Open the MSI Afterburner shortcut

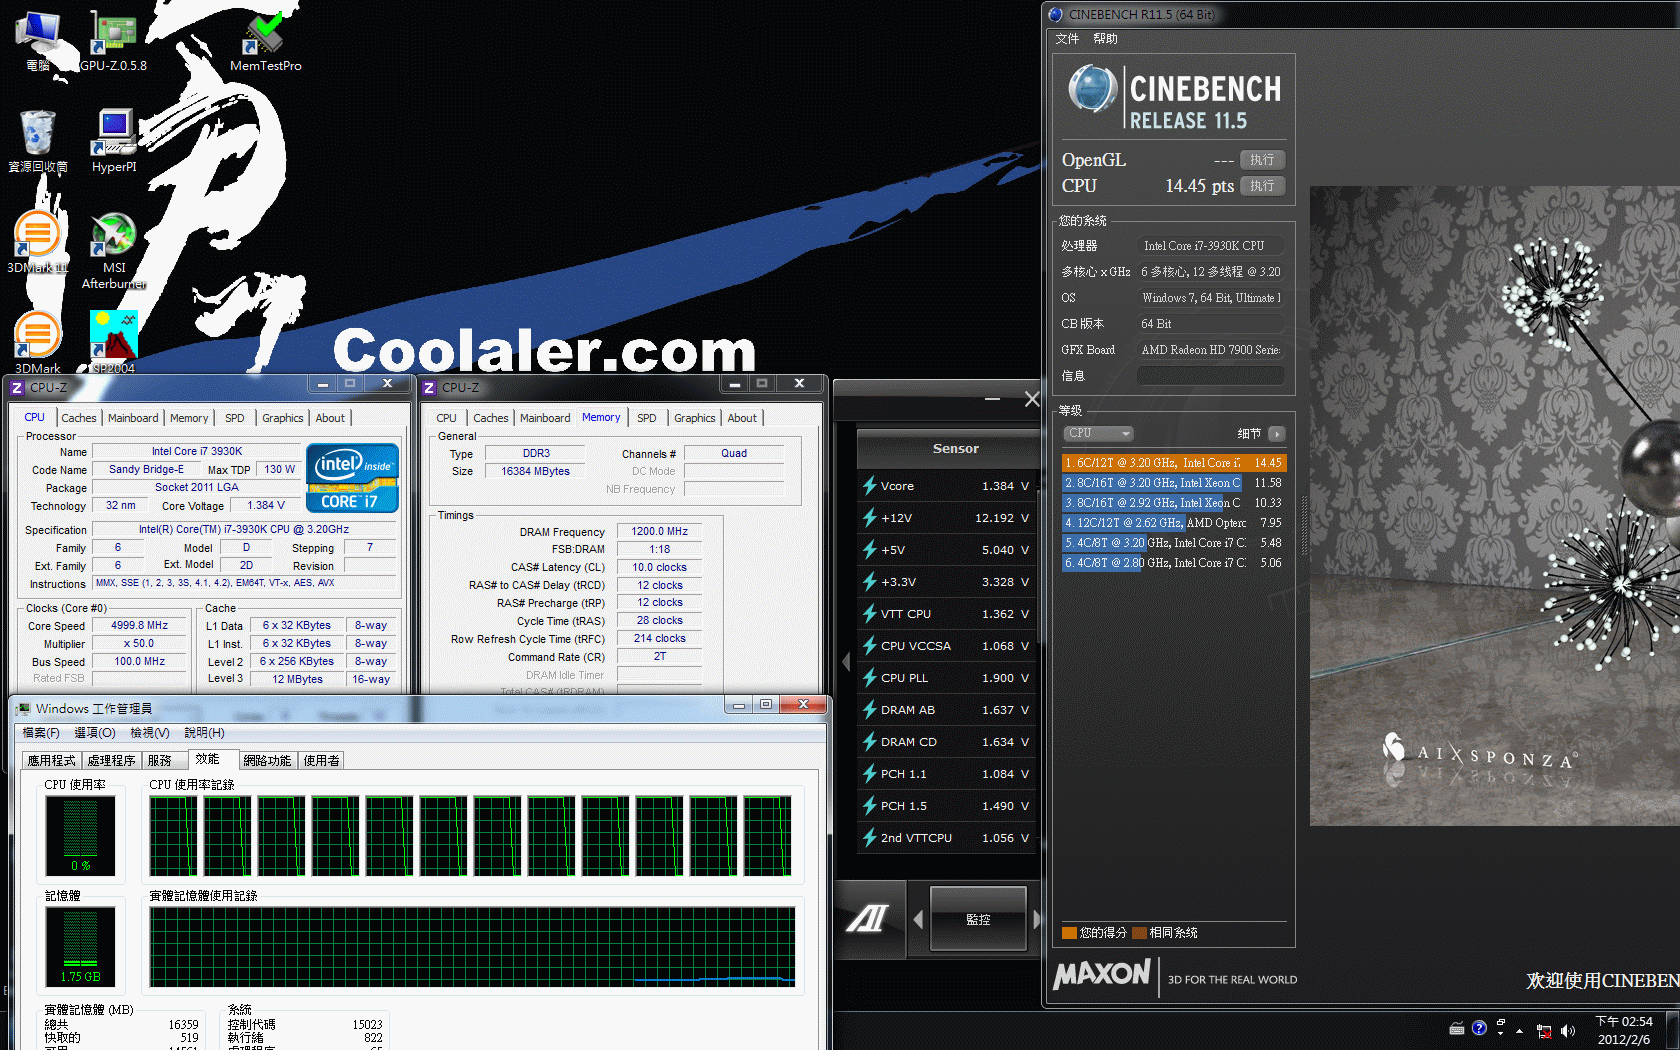point(114,250)
